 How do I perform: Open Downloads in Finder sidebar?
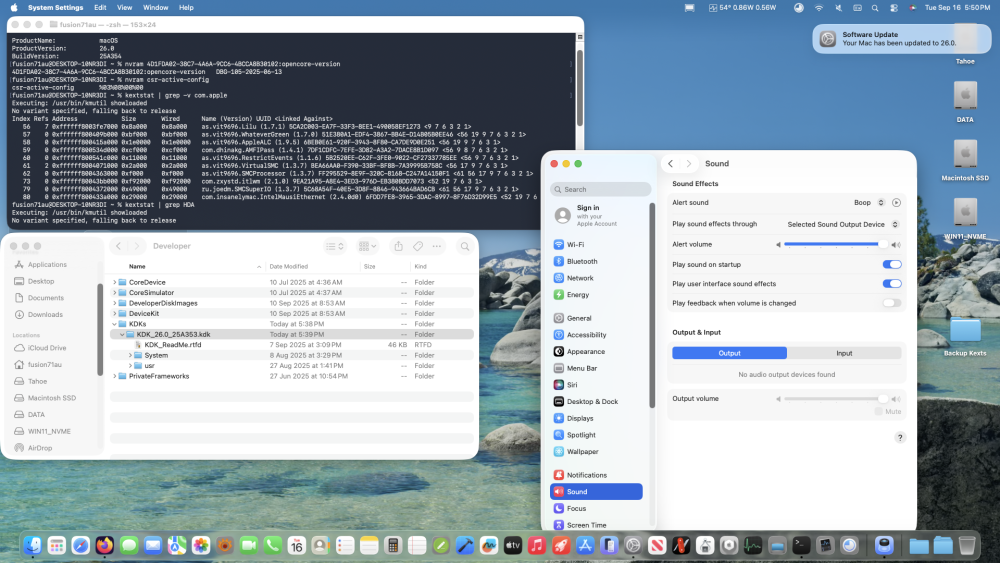45,314
